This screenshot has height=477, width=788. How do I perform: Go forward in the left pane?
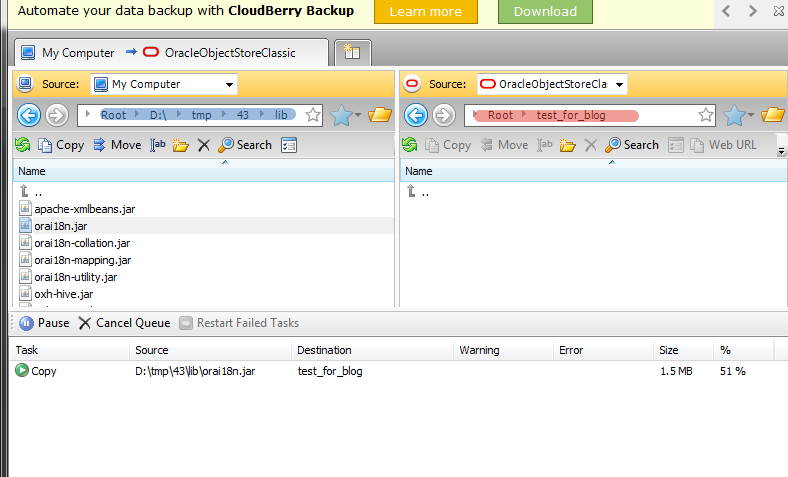pos(57,115)
